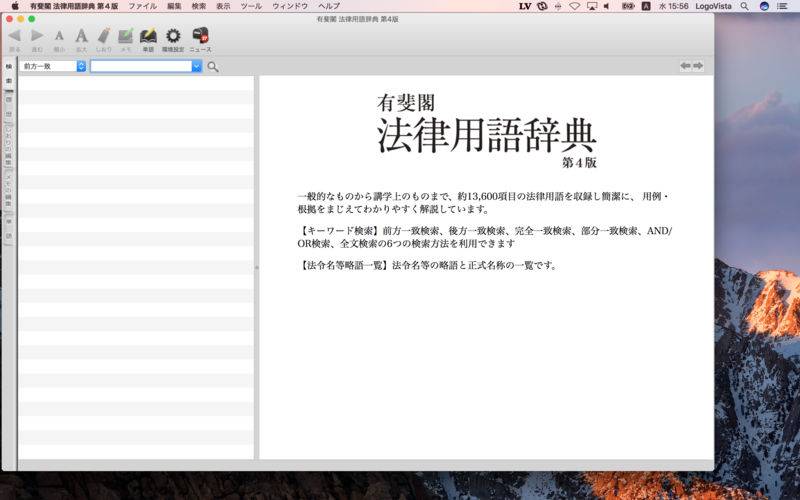800x500 pixels.
Task: Open the ヘルプ menu
Action: pyautogui.click(x=329, y=6)
